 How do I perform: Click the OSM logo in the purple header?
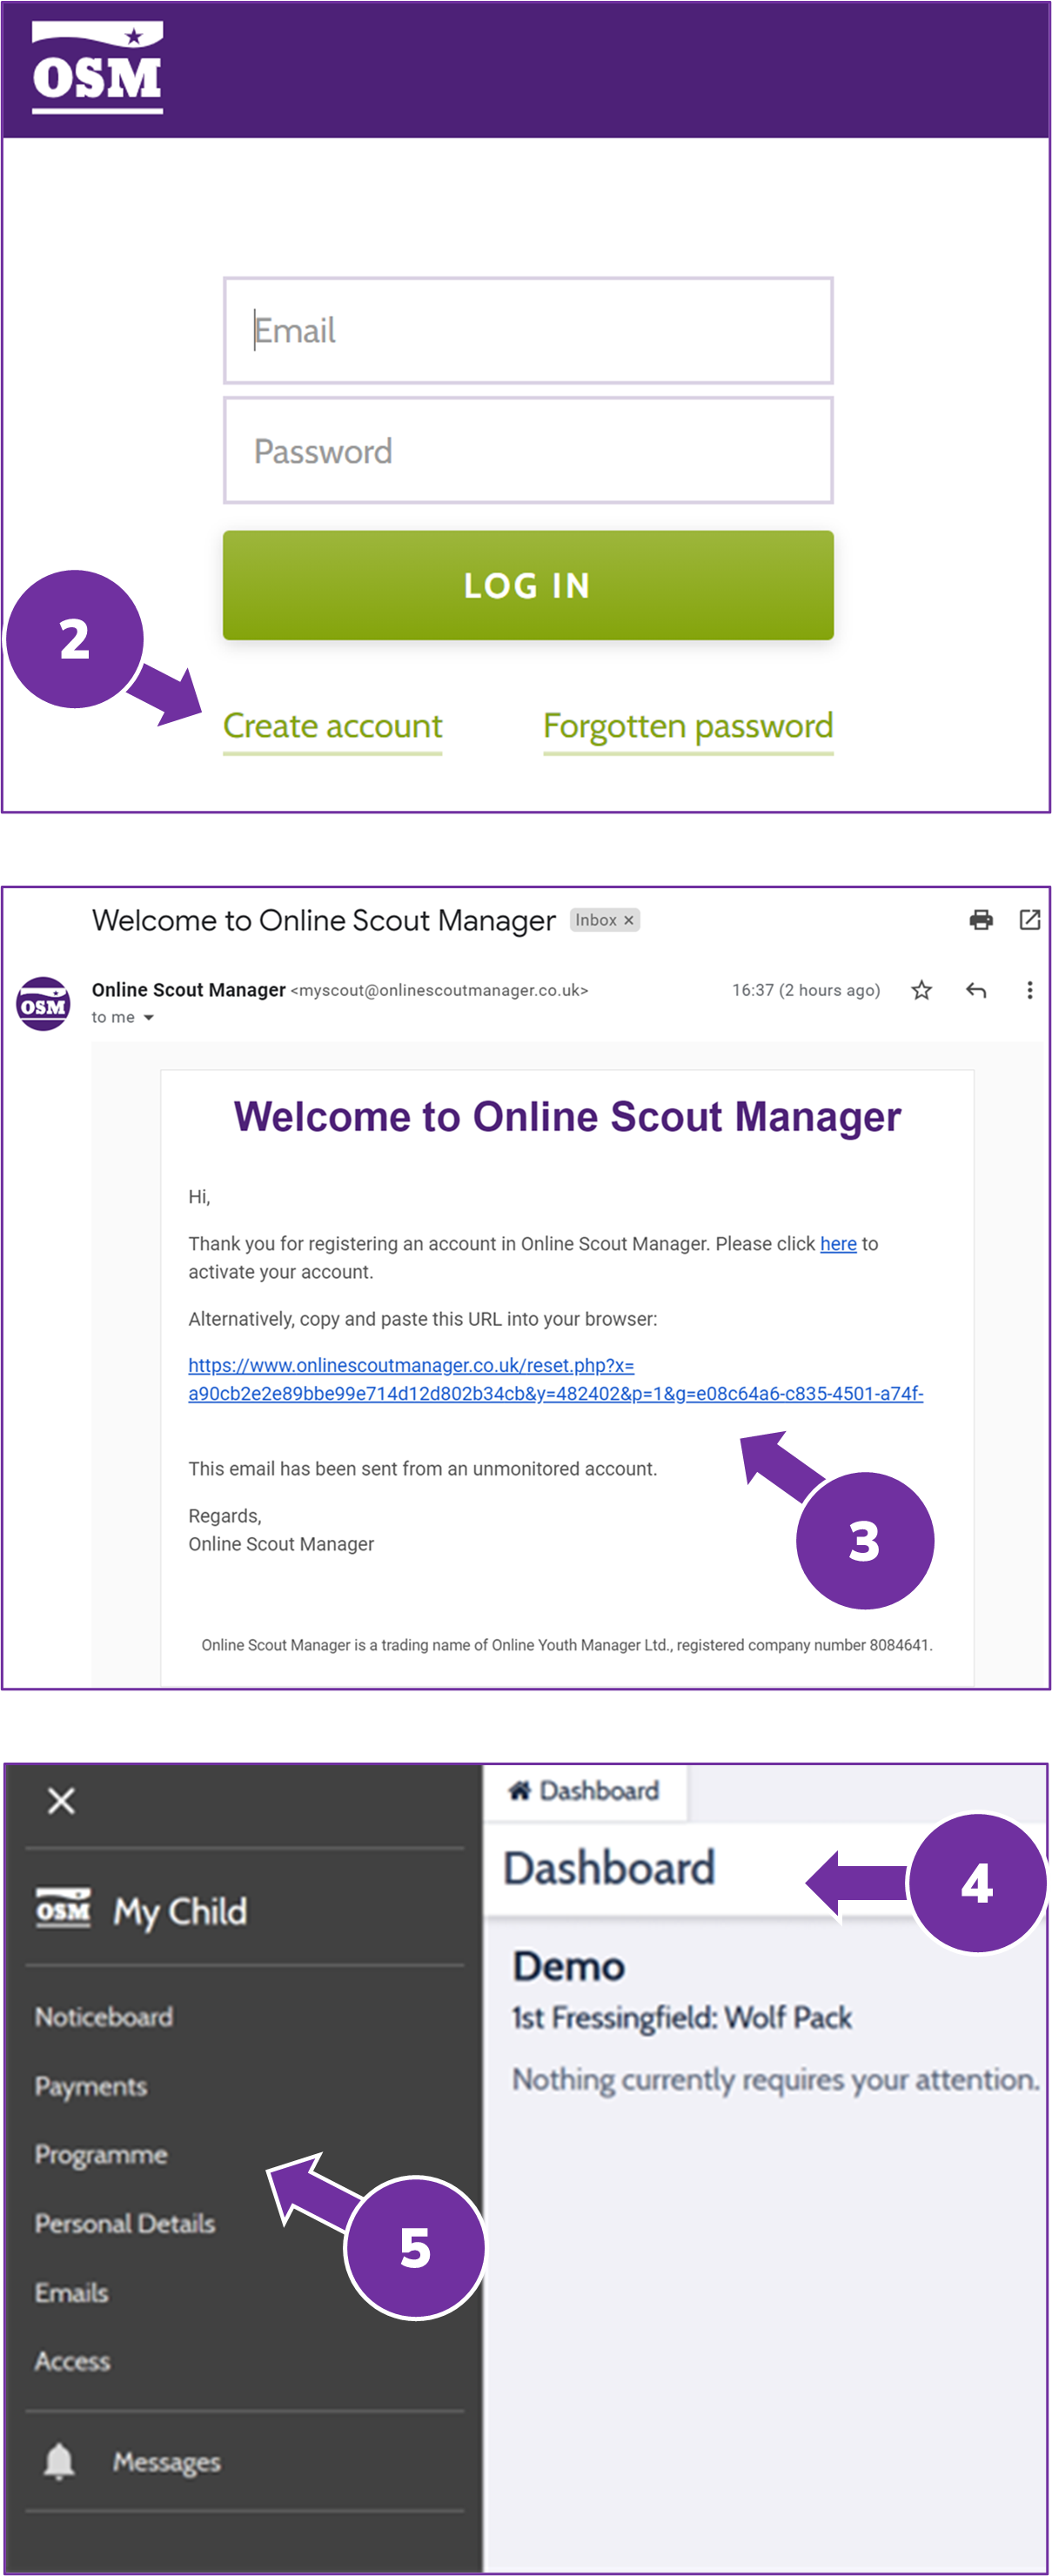point(97,68)
